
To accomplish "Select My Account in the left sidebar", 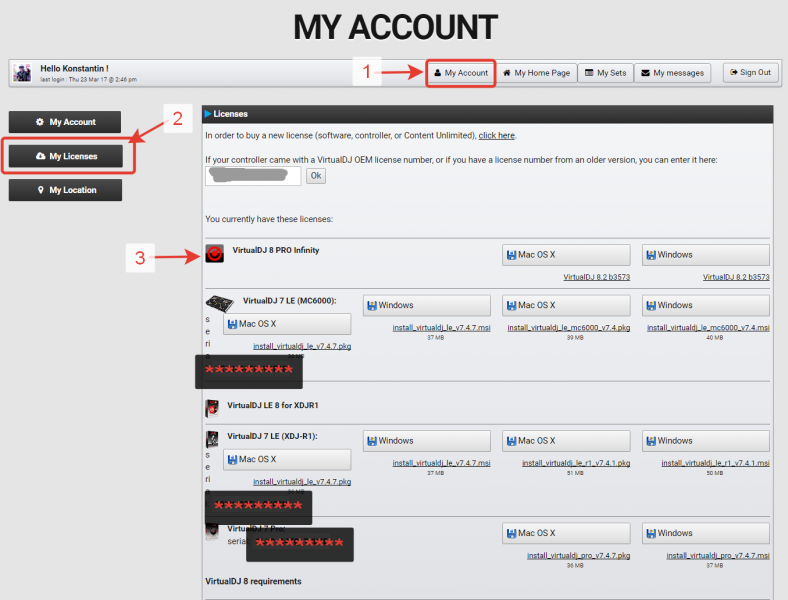I will (x=65, y=122).
